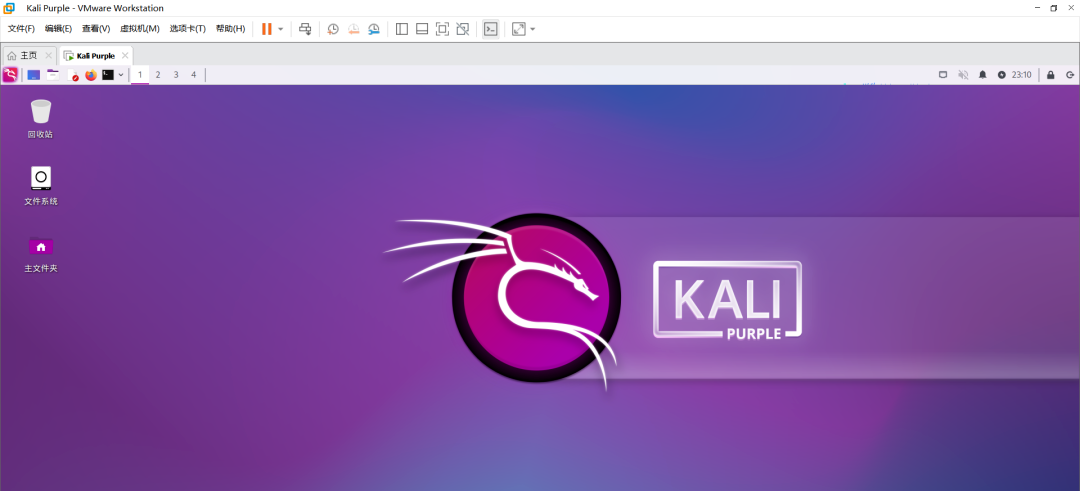Expand the terminal launcher dropdown arrow
The height and width of the screenshot is (491, 1080).
(x=121, y=74)
